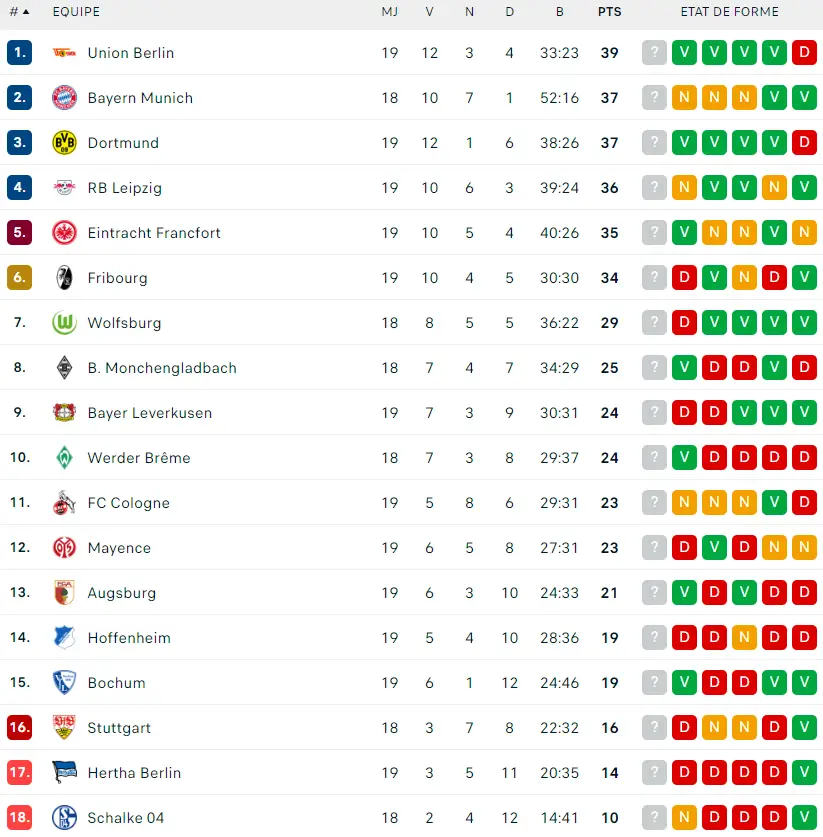The height and width of the screenshot is (837, 823).
Task: Click Union Berlin's grey question mark form box
Action: 654,53
